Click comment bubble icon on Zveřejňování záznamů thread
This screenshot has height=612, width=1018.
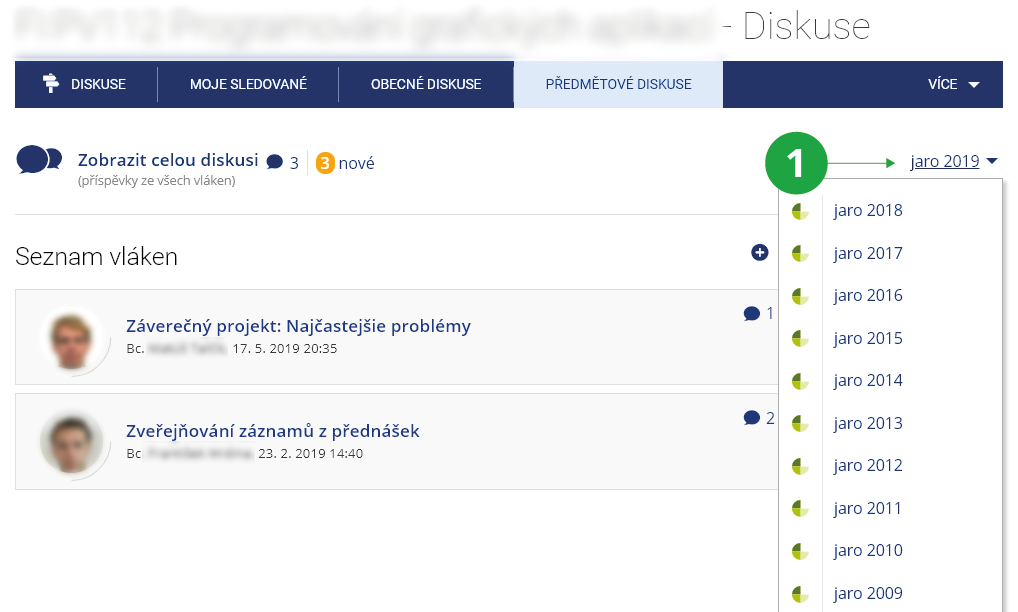[x=752, y=418]
